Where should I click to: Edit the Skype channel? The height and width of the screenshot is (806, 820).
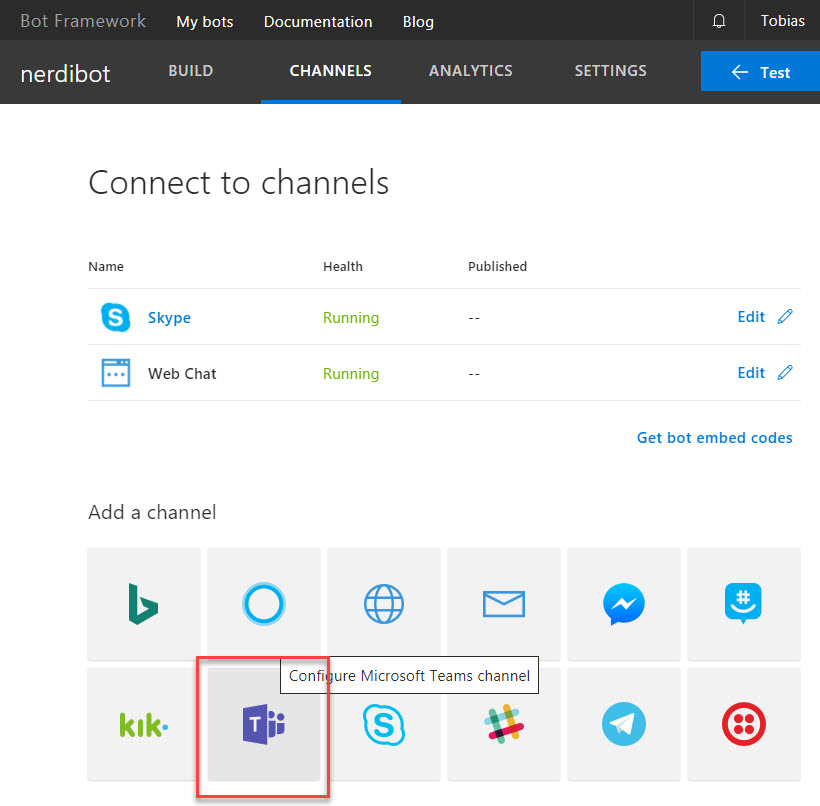tap(751, 316)
